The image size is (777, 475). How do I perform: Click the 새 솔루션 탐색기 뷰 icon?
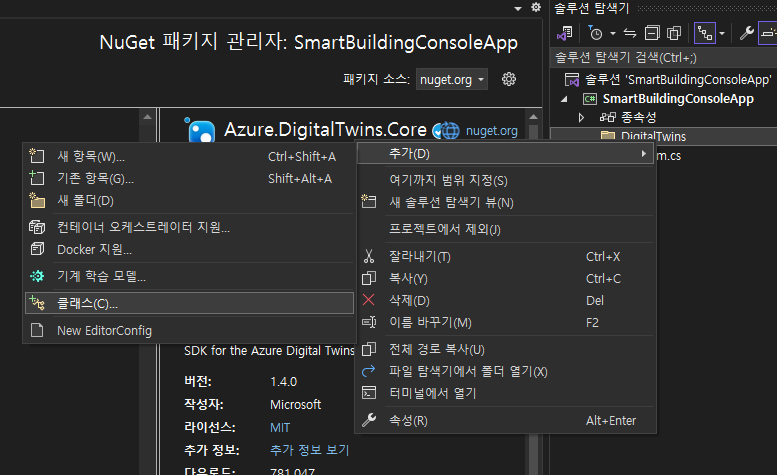tap(369, 202)
